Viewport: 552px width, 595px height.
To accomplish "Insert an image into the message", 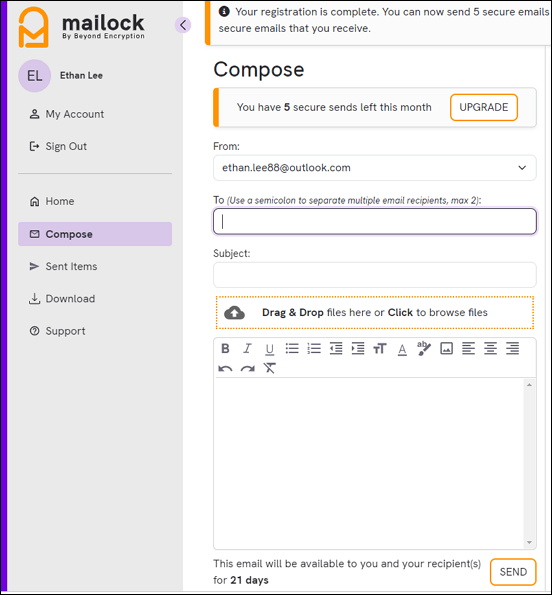I will coord(446,348).
